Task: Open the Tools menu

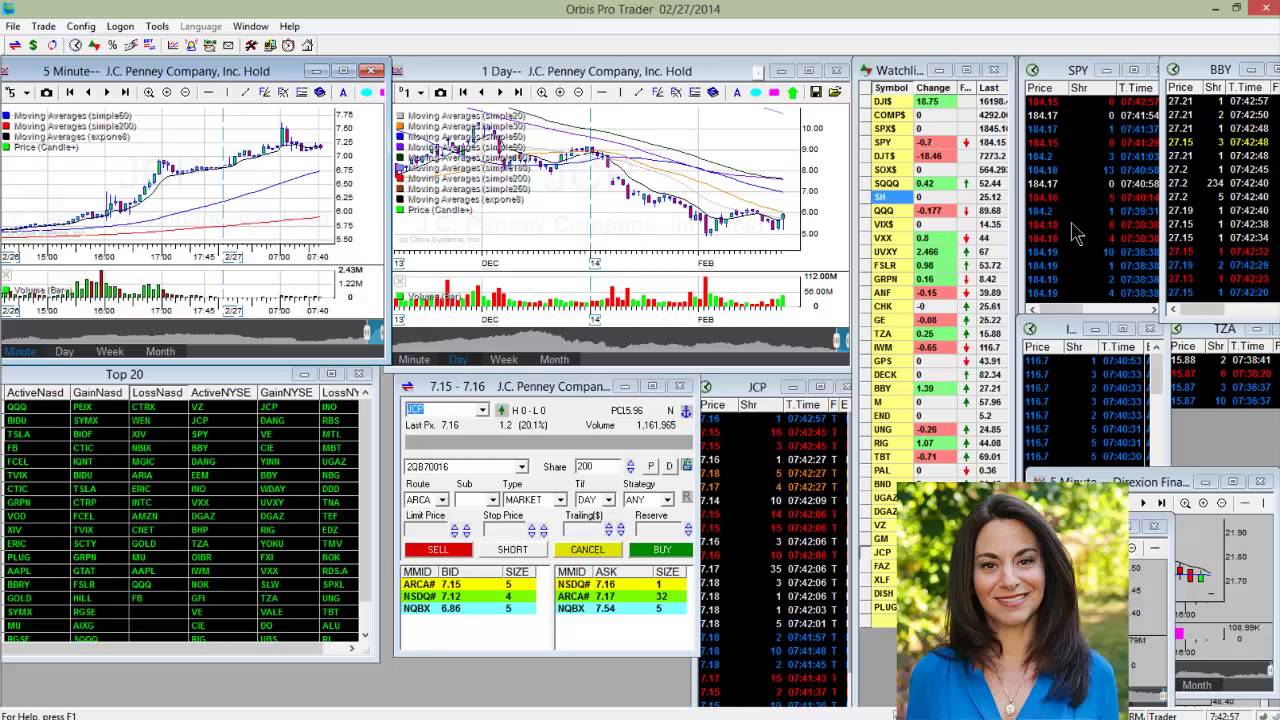Action: (x=157, y=26)
